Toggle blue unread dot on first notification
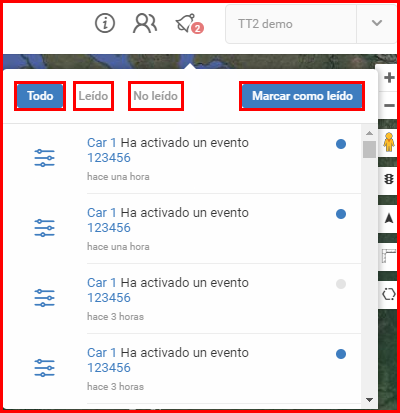Viewport: 400px width, 413px height. pos(341,144)
